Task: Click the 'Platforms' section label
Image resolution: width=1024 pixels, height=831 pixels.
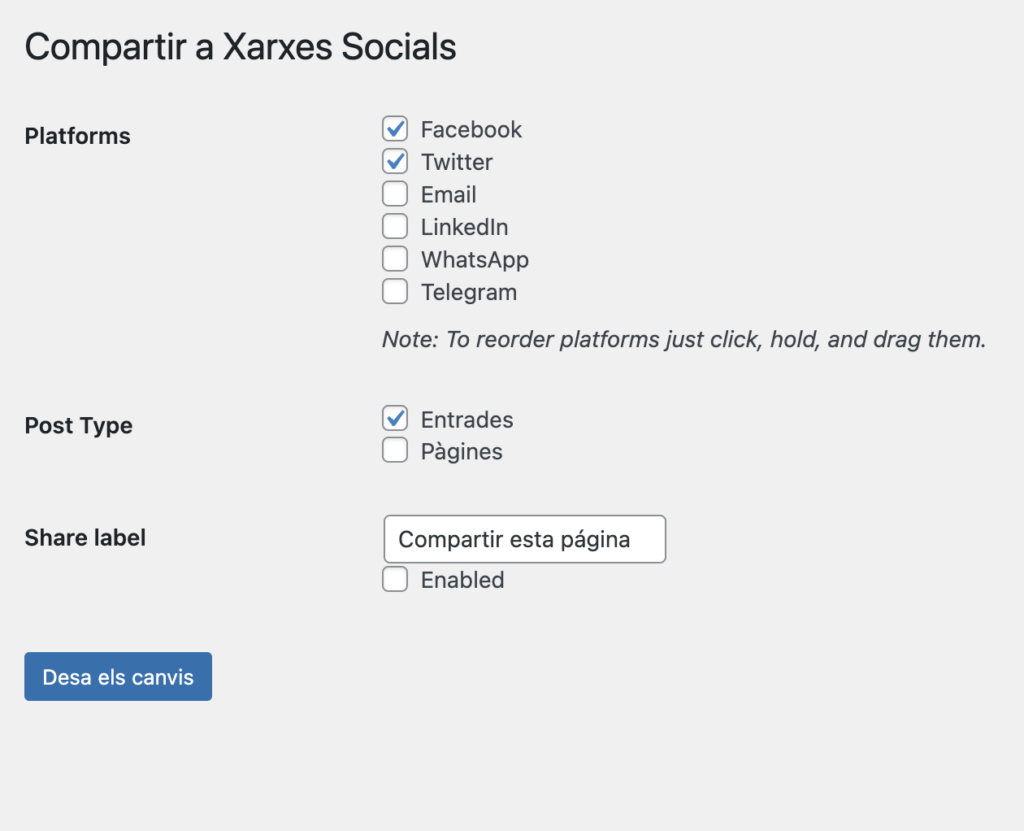Action: (77, 136)
